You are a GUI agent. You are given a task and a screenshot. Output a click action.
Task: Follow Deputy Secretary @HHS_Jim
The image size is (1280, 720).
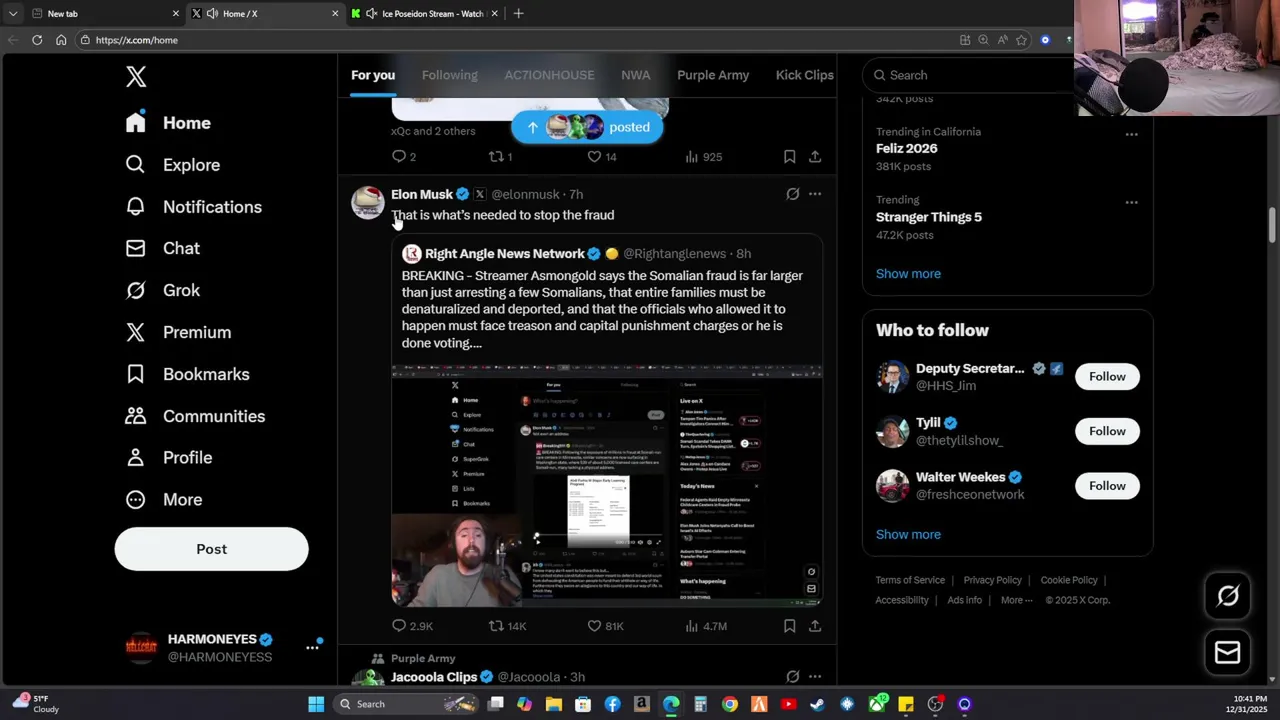(1107, 377)
